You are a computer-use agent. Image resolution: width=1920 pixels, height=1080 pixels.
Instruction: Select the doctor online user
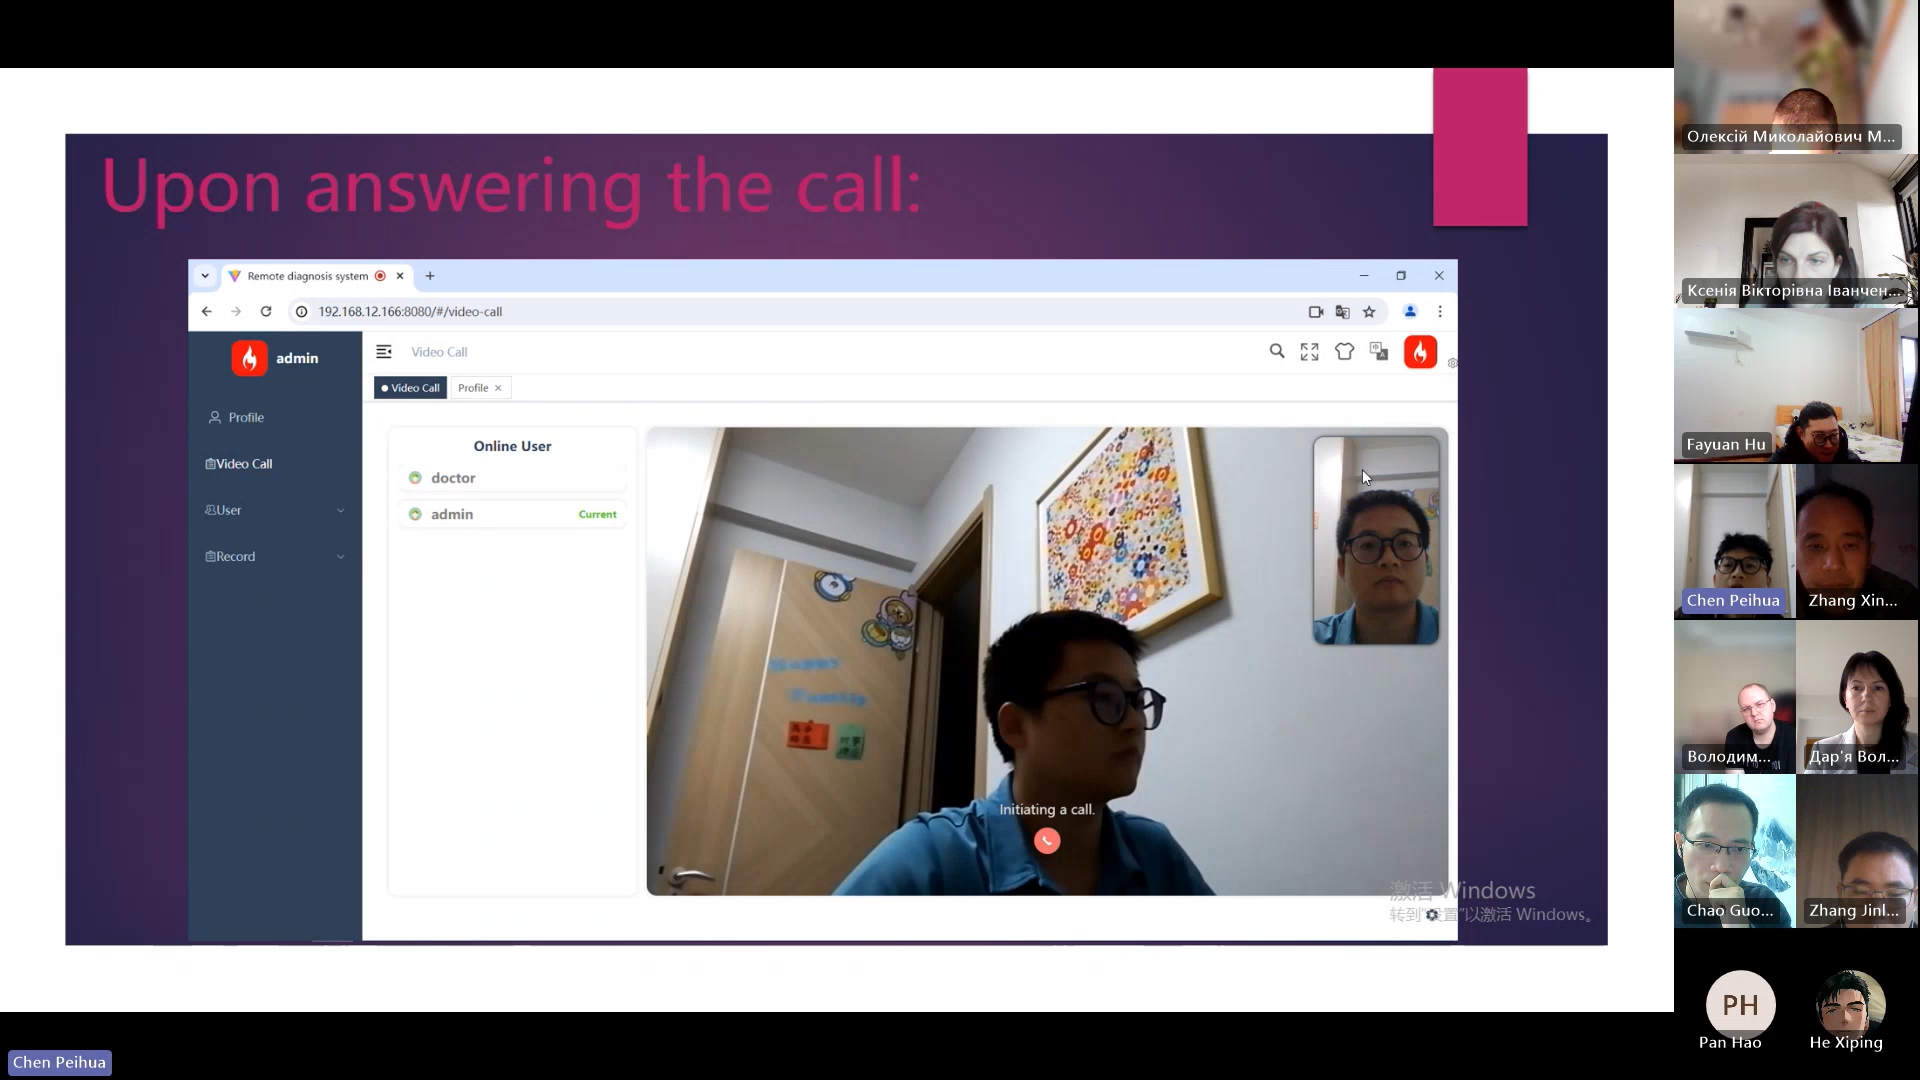(x=453, y=478)
